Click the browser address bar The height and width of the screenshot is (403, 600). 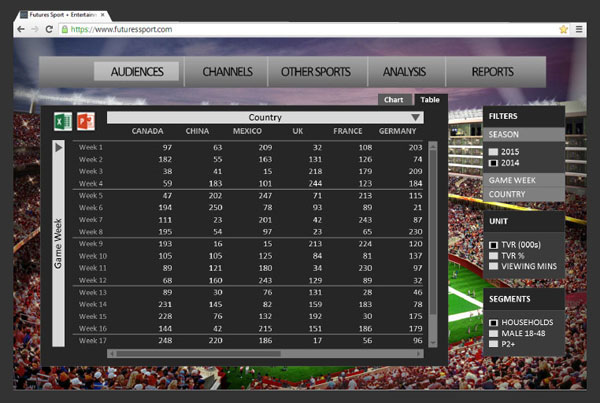pyautogui.click(x=300, y=30)
